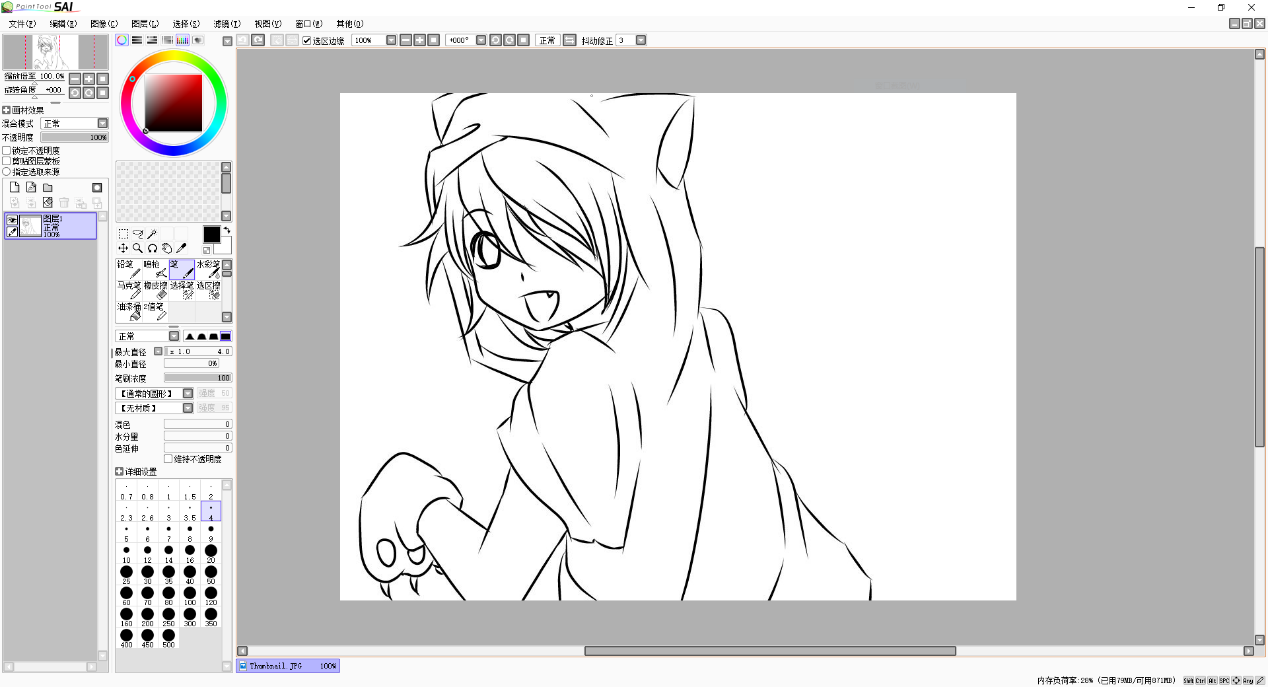Toggle the 选区边缘 checkbox
This screenshot has width=1268, height=687.
click(x=307, y=41)
